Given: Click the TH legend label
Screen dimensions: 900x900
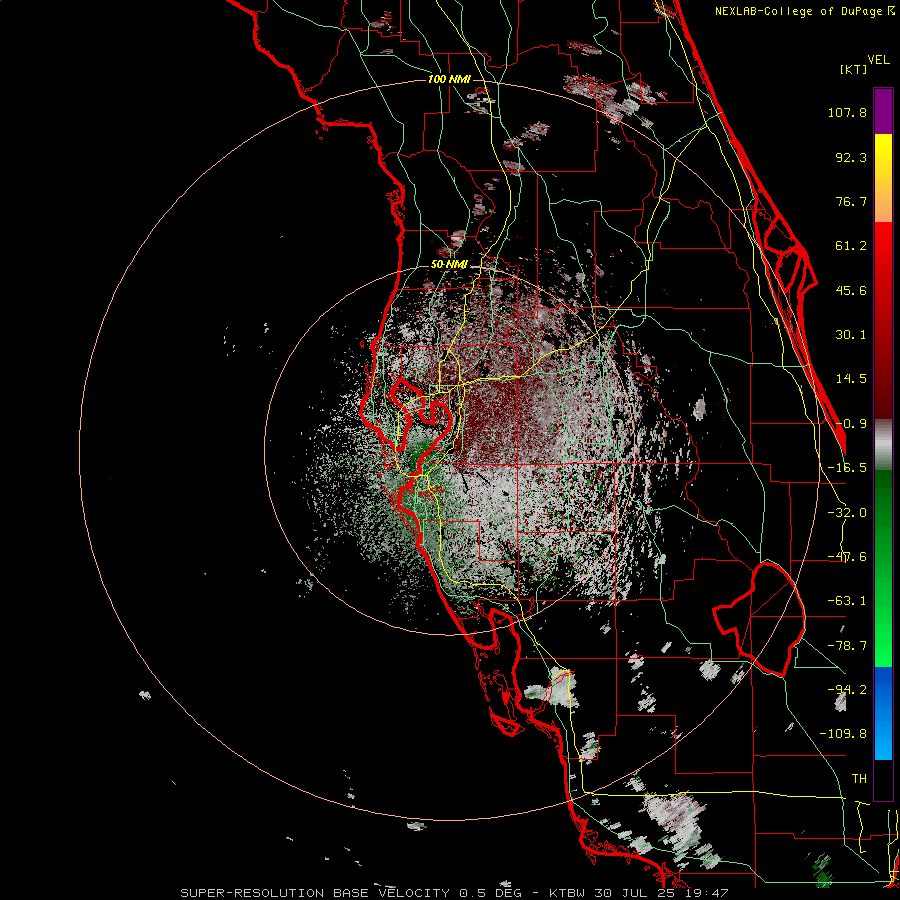Looking at the screenshot, I should [859, 779].
